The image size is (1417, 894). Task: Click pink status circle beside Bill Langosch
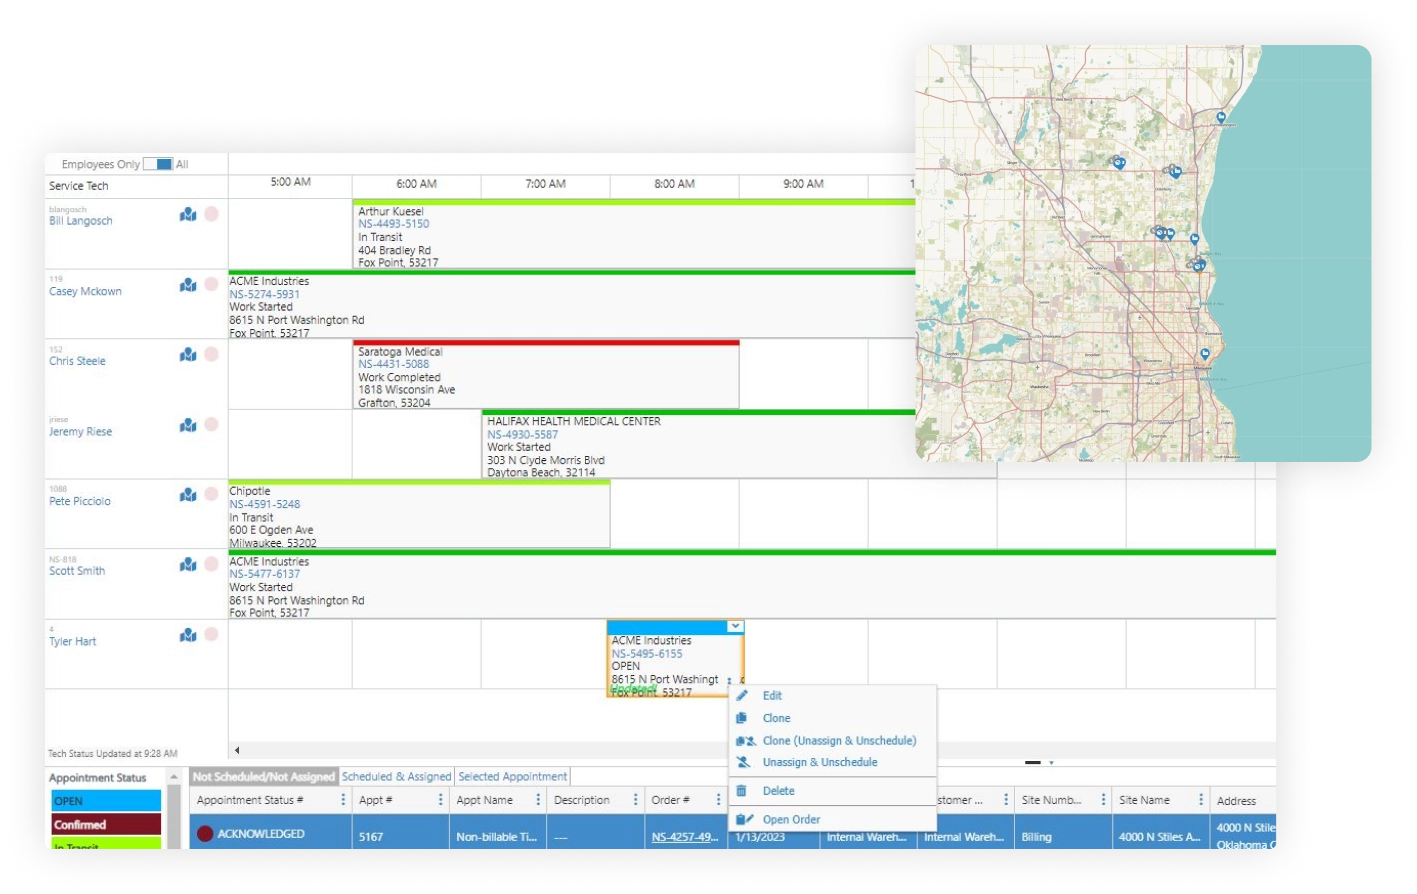[x=211, y=214]
